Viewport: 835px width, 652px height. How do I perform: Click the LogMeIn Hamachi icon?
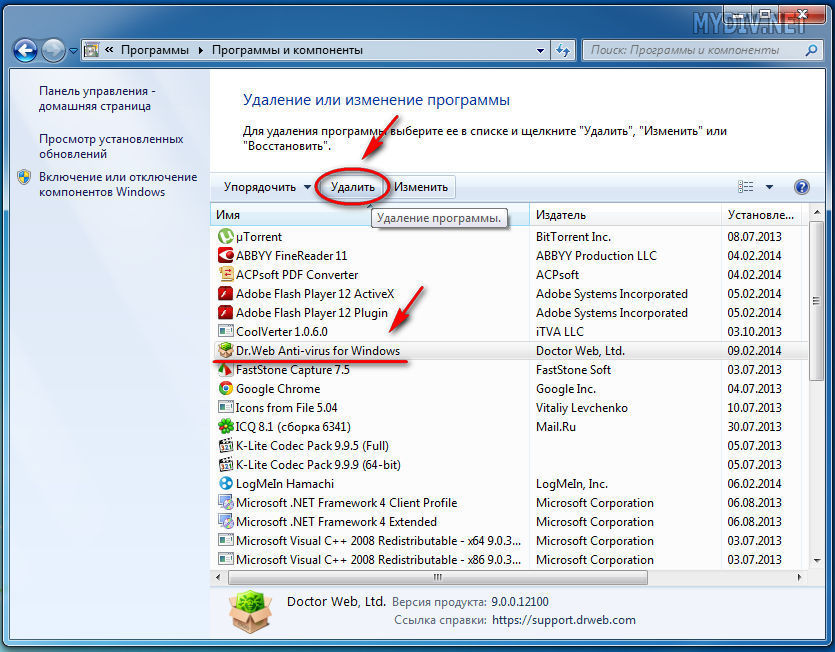tap(226, 483)
